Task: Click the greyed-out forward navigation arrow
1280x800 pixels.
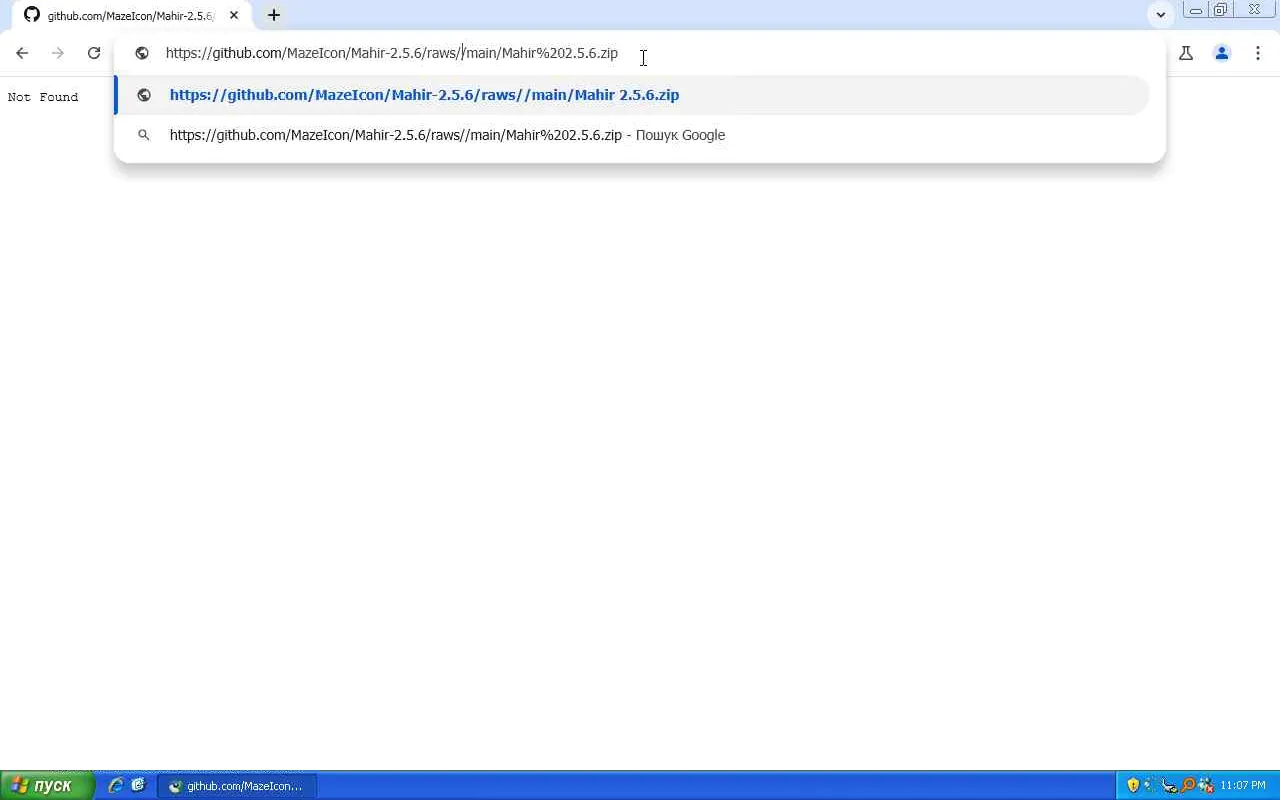Action: [x=58, y=53]
